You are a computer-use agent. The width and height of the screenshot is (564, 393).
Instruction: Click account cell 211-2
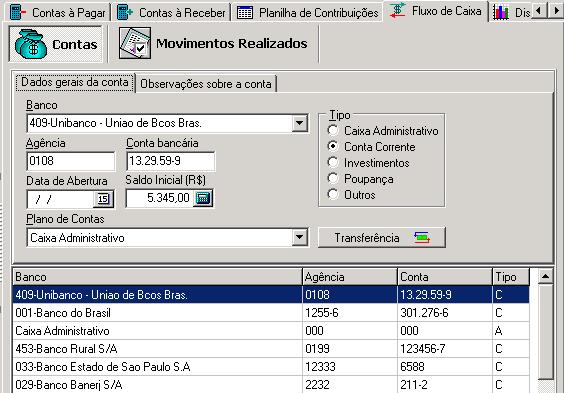point(445,384)
